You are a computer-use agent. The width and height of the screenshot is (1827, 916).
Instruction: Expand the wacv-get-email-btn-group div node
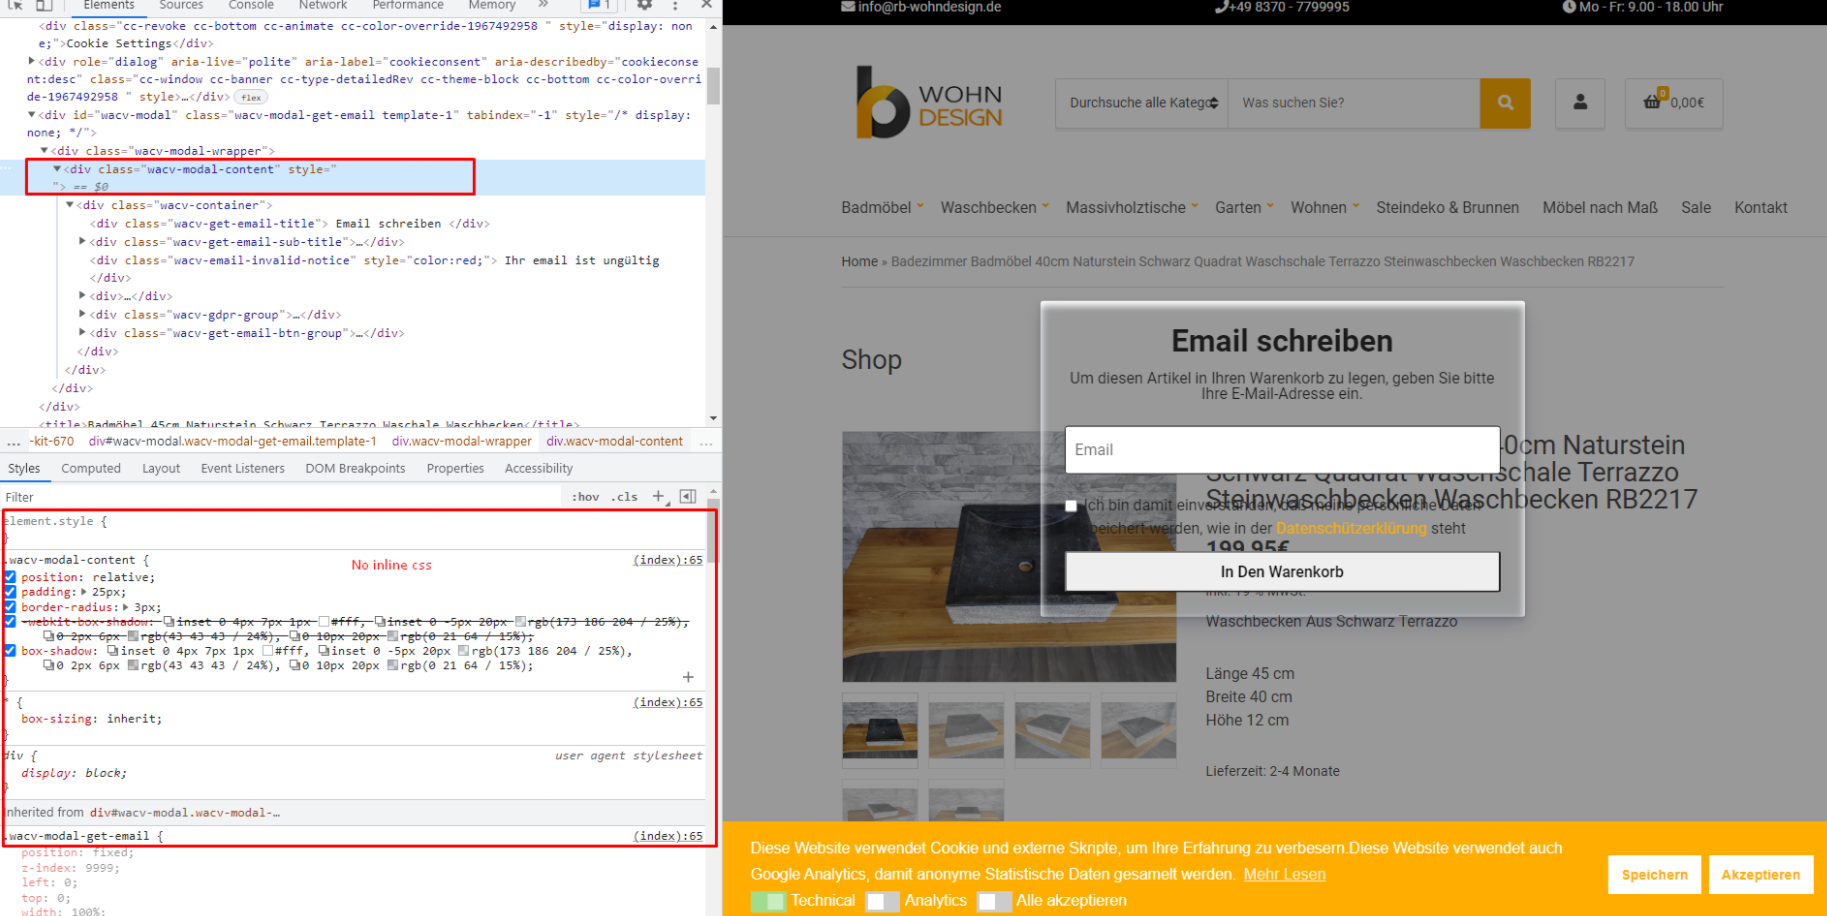pyautogui.click(x=82, y=333)
